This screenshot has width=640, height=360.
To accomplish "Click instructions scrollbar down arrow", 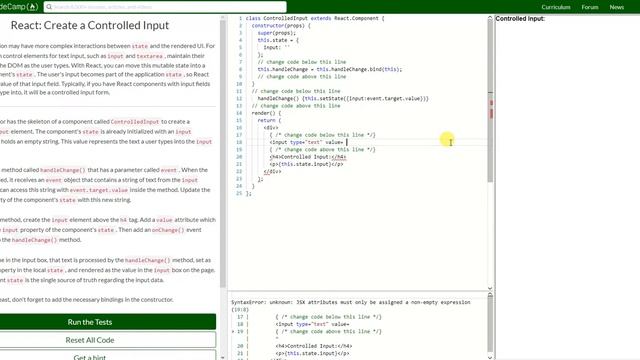I will (223, 357).
